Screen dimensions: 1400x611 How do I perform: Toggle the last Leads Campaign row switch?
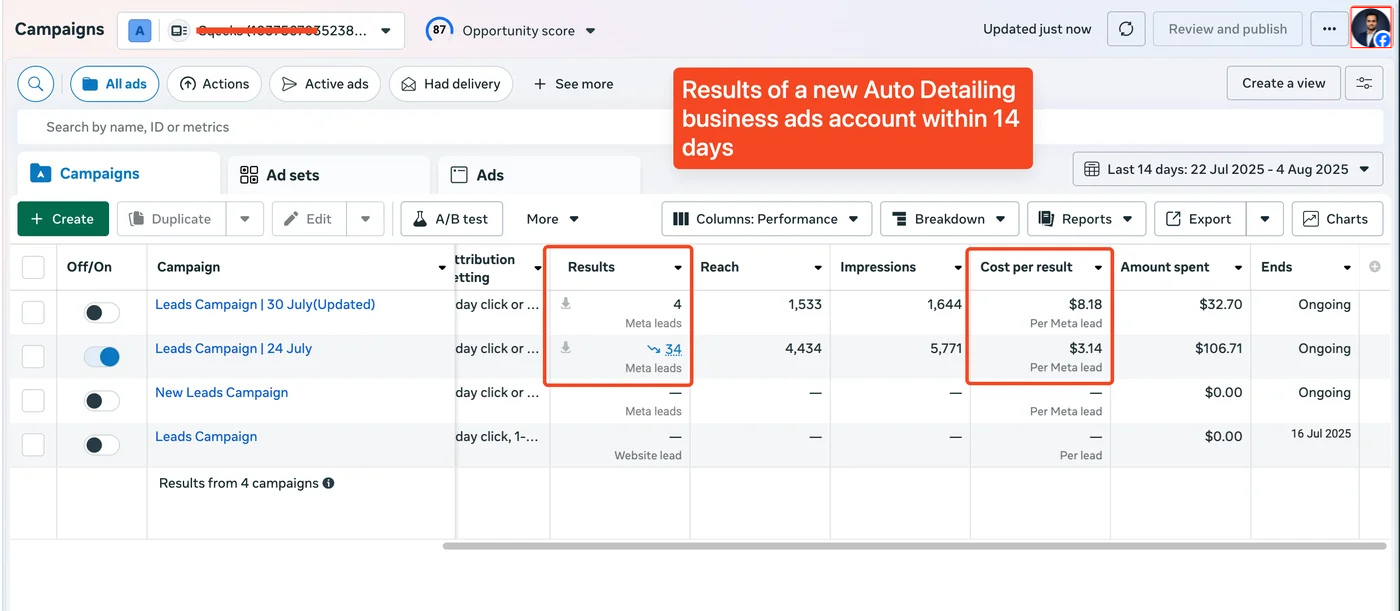point(102,444)
